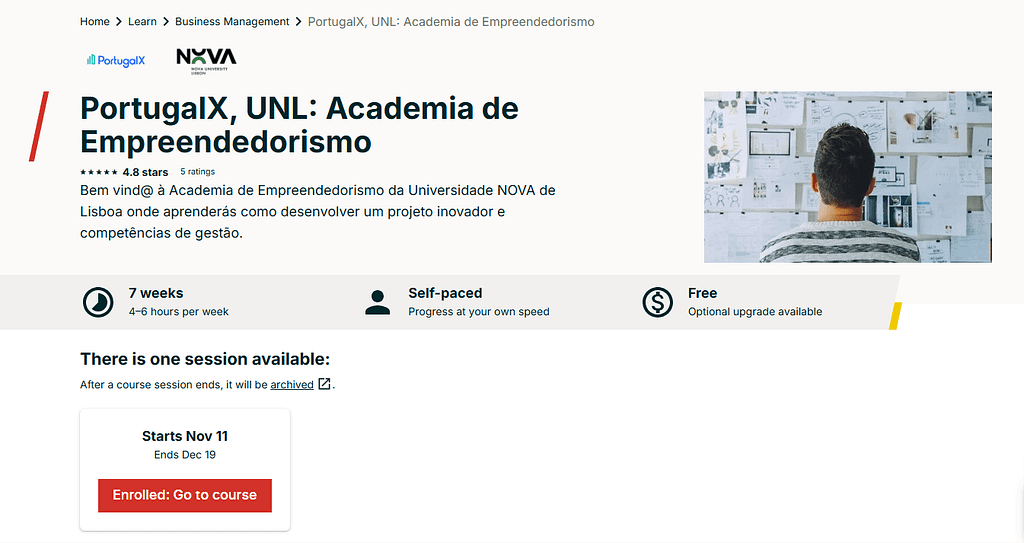Image resolution: width=1024 pixels, height=543 pixels.
Task: Navigate to Business Management breadcrumb
Action: 232,22
